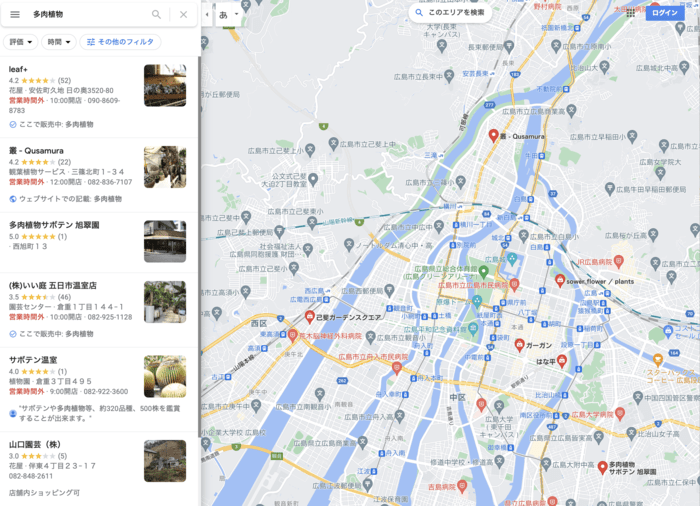
Task: Click the 荒木脳神経外科病院 hospital marker
Action: point(292,335)
